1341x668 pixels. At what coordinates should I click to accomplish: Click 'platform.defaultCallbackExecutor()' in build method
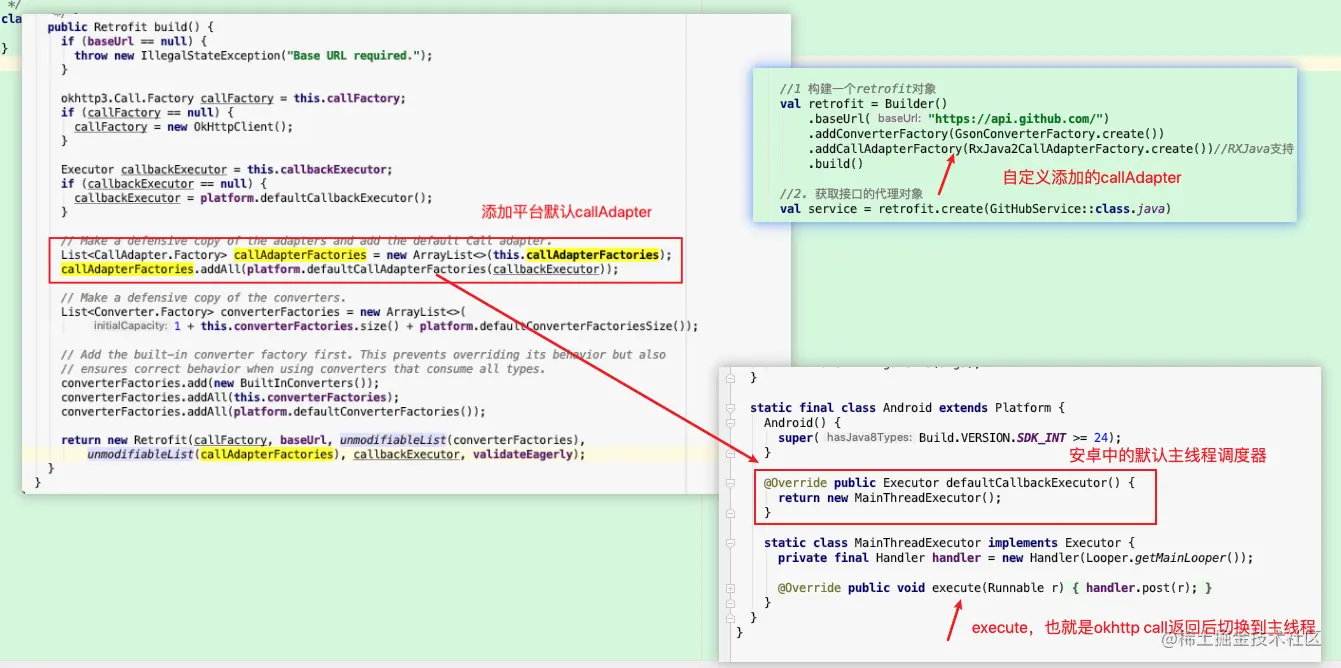(308, 198)
